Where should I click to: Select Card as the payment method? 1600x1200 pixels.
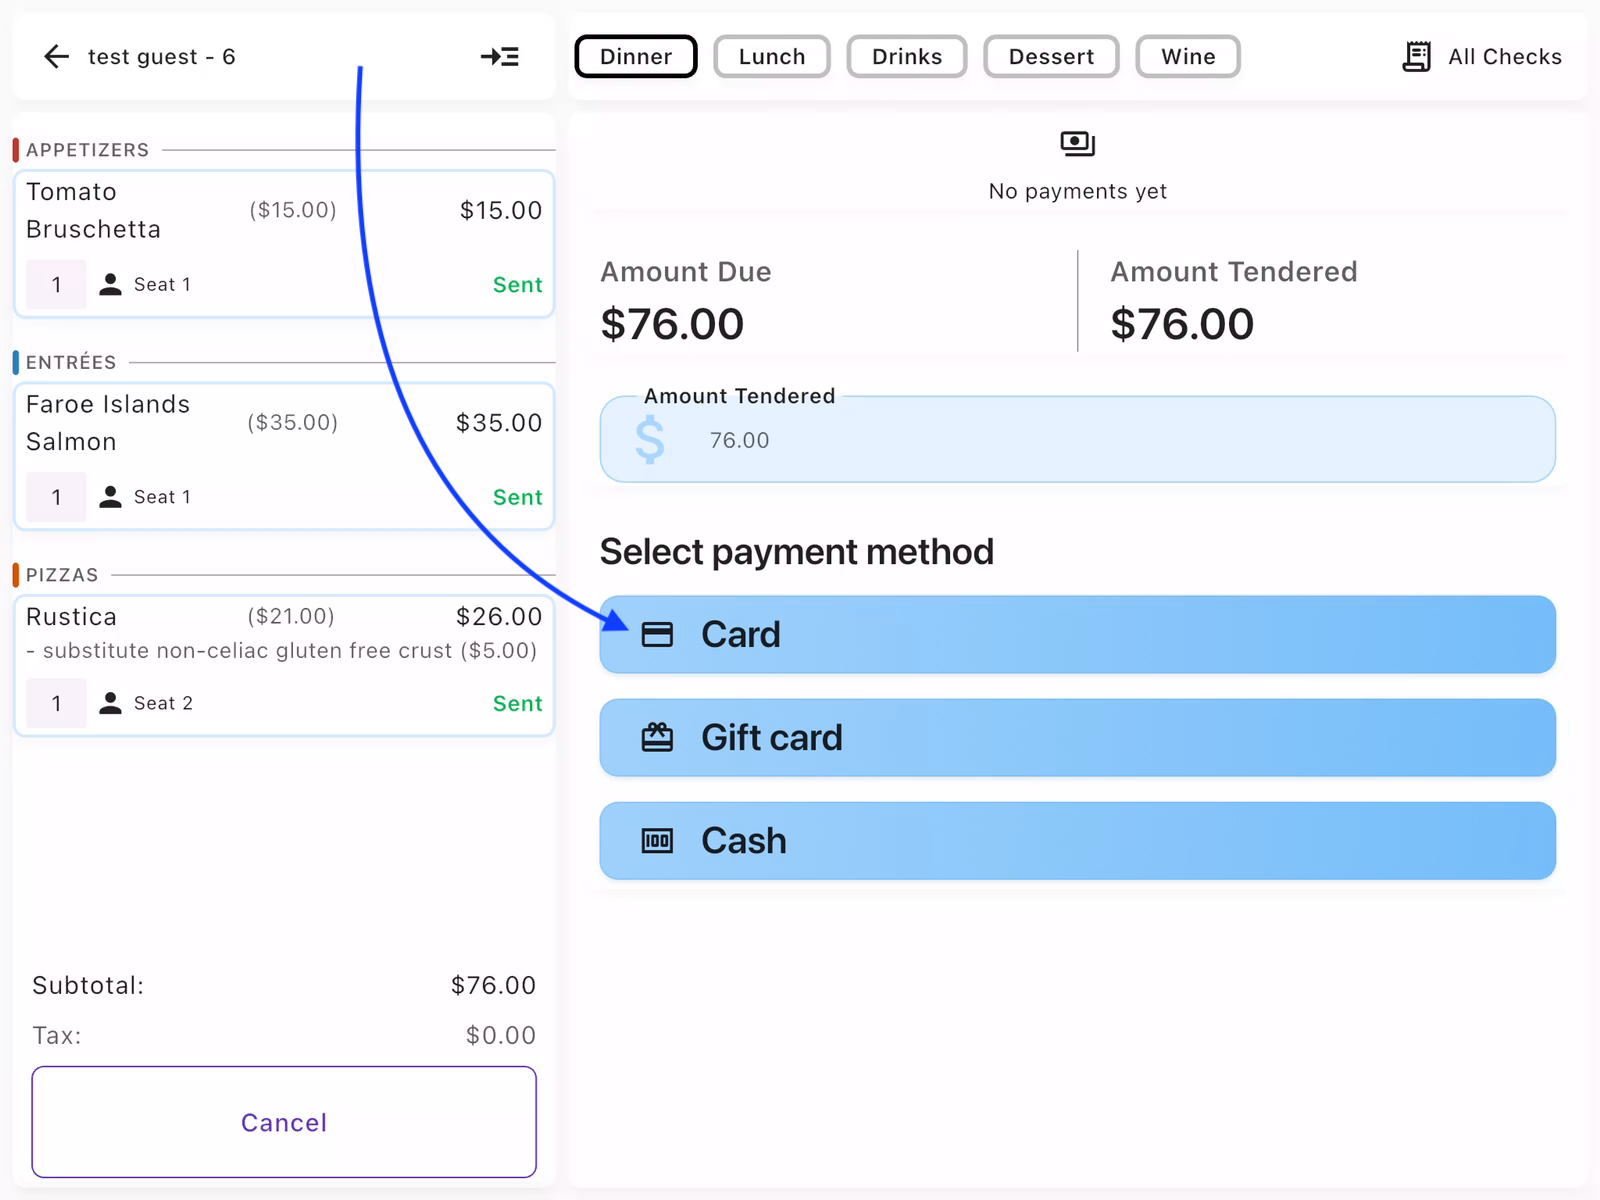[1076, 634]
